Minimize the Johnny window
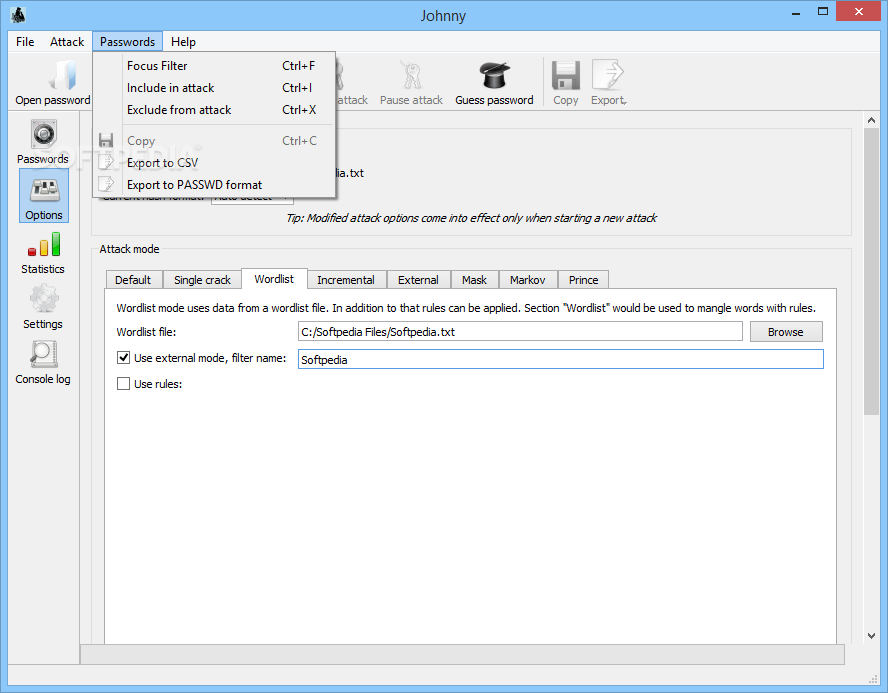This screenshot has height=693, width=888. [x=796, y=12]
